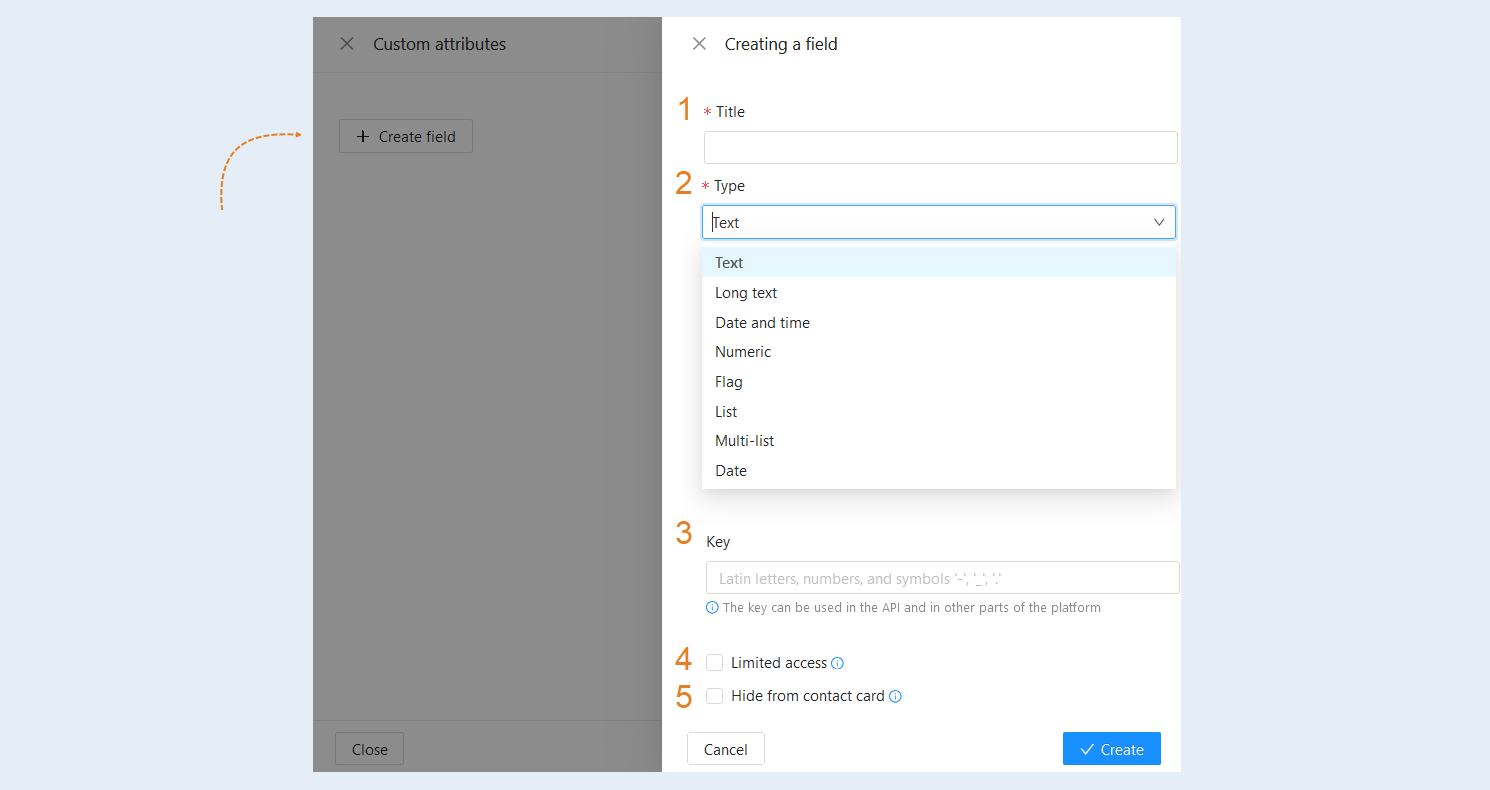Click into the Key input field
Image resolution: width=1490 pixels, height=790 pixels.
943,578
